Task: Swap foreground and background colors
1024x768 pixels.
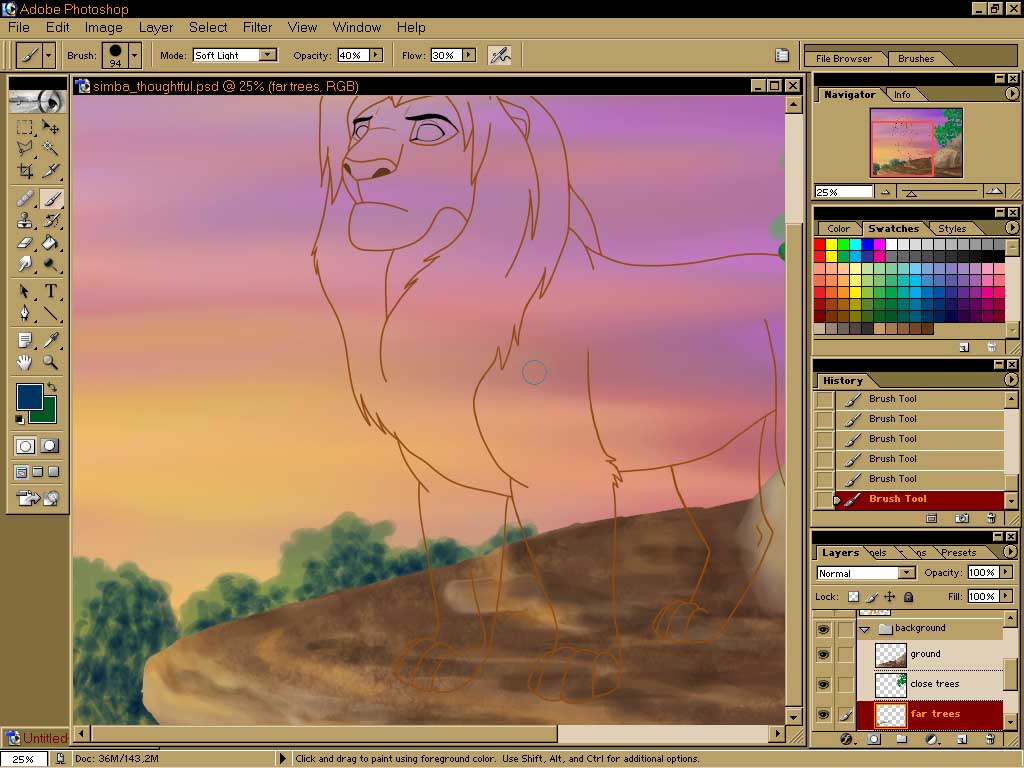Action: pyautogui.click(x=52, y=387)
